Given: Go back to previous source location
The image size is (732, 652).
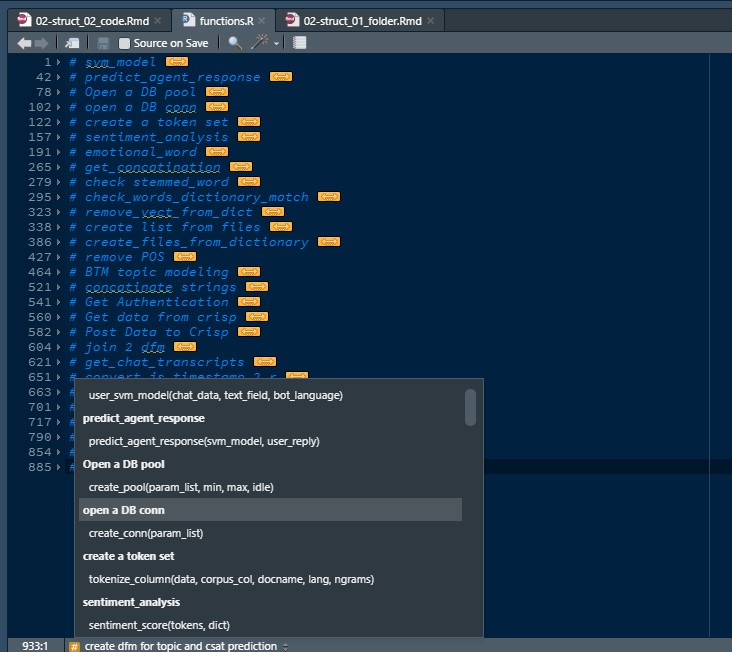Looking at the screenshot, I should click(24, 43).
